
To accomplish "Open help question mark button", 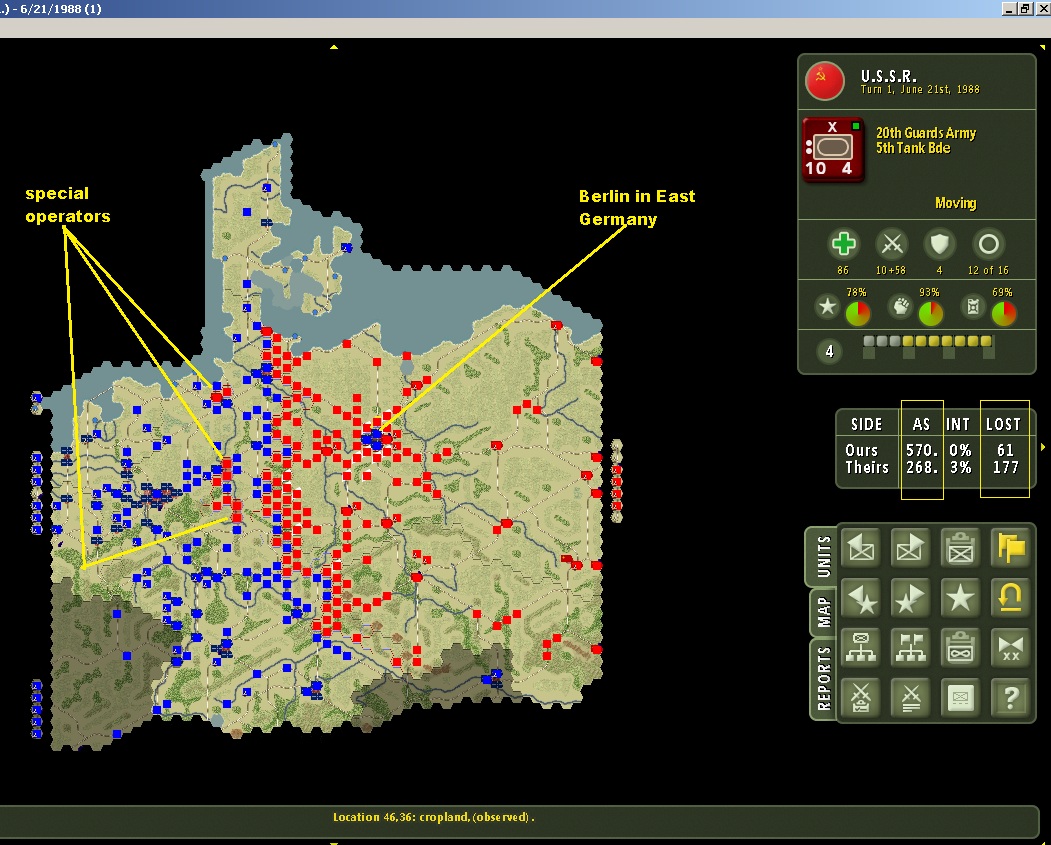I will [1010, 698].
